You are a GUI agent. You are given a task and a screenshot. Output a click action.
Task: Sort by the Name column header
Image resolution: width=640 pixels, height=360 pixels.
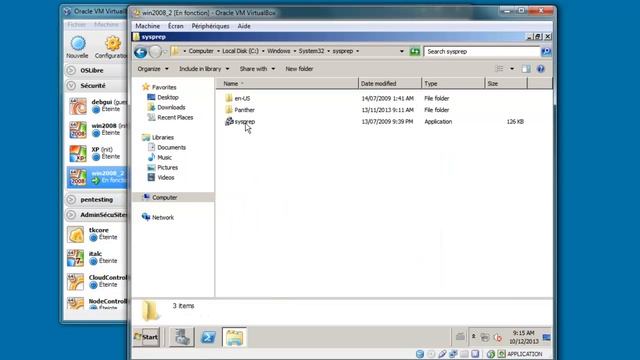[x=287, y=83]
